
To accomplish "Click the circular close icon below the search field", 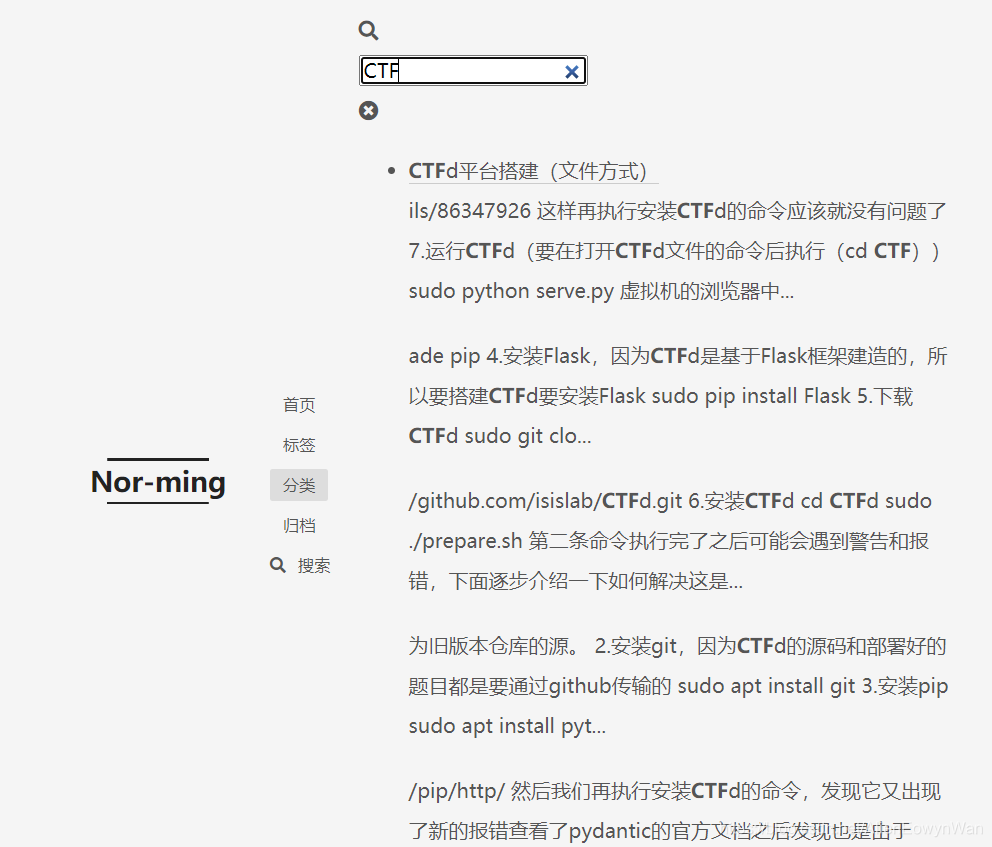I will click(368, 110).
